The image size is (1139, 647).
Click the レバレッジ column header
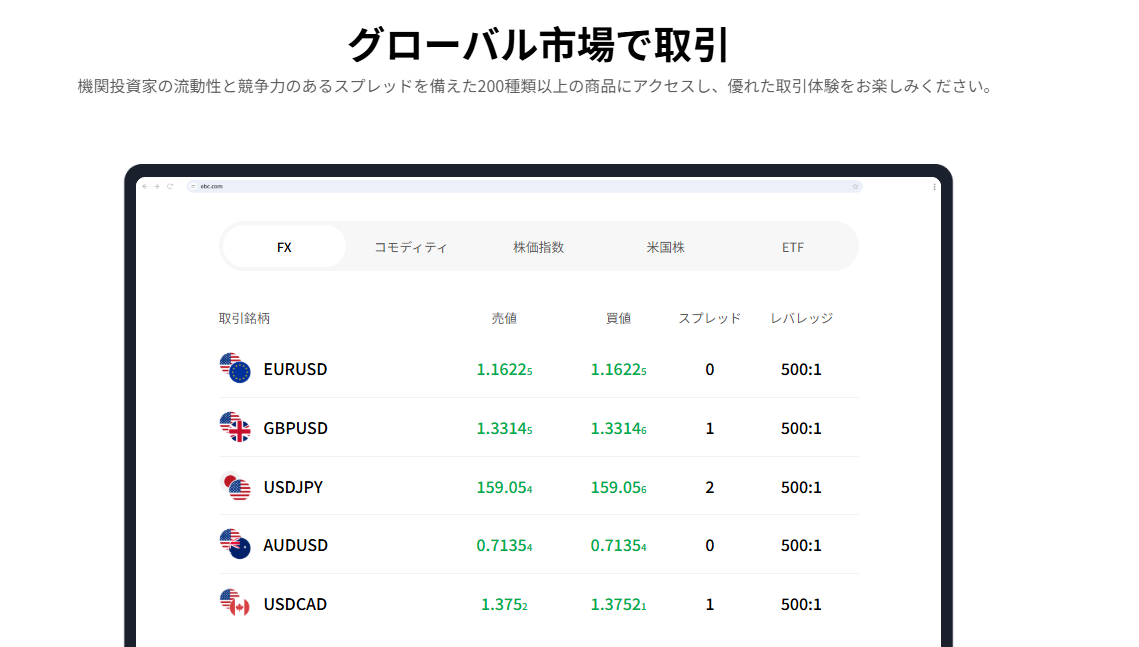pyautogui.click(x=801, y=318)
